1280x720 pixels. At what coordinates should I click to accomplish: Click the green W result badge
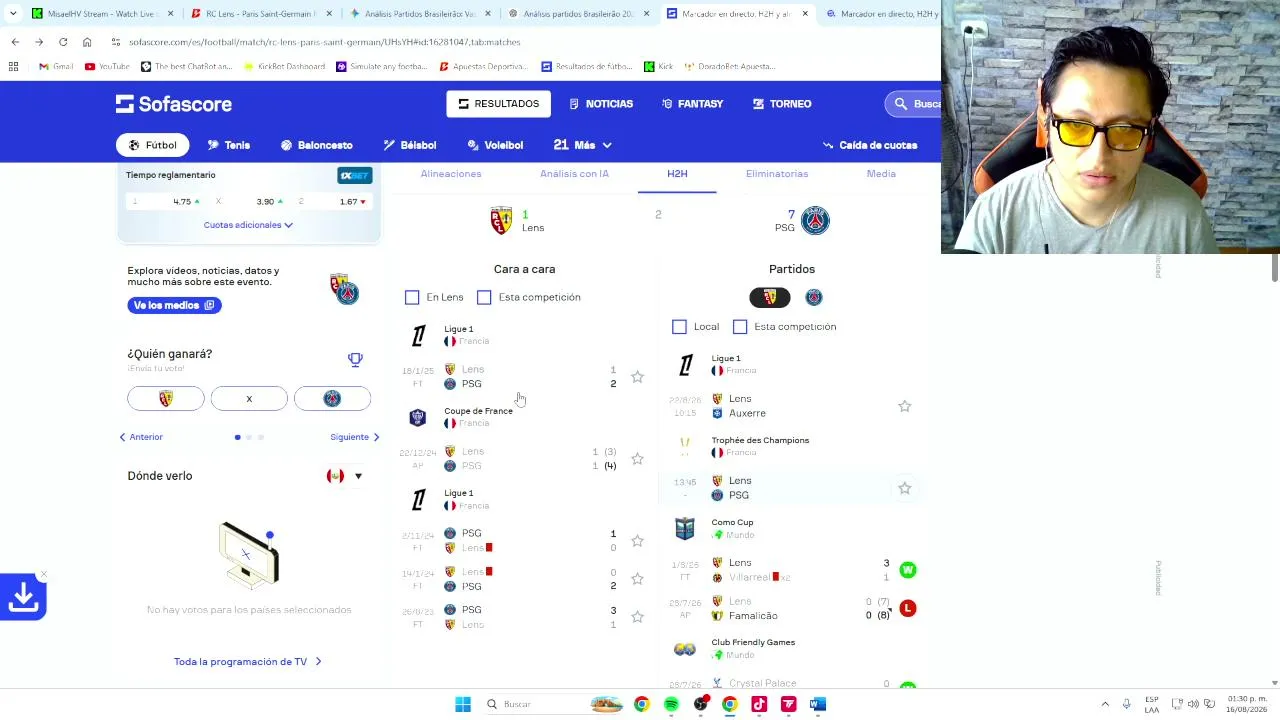(907, 570)
